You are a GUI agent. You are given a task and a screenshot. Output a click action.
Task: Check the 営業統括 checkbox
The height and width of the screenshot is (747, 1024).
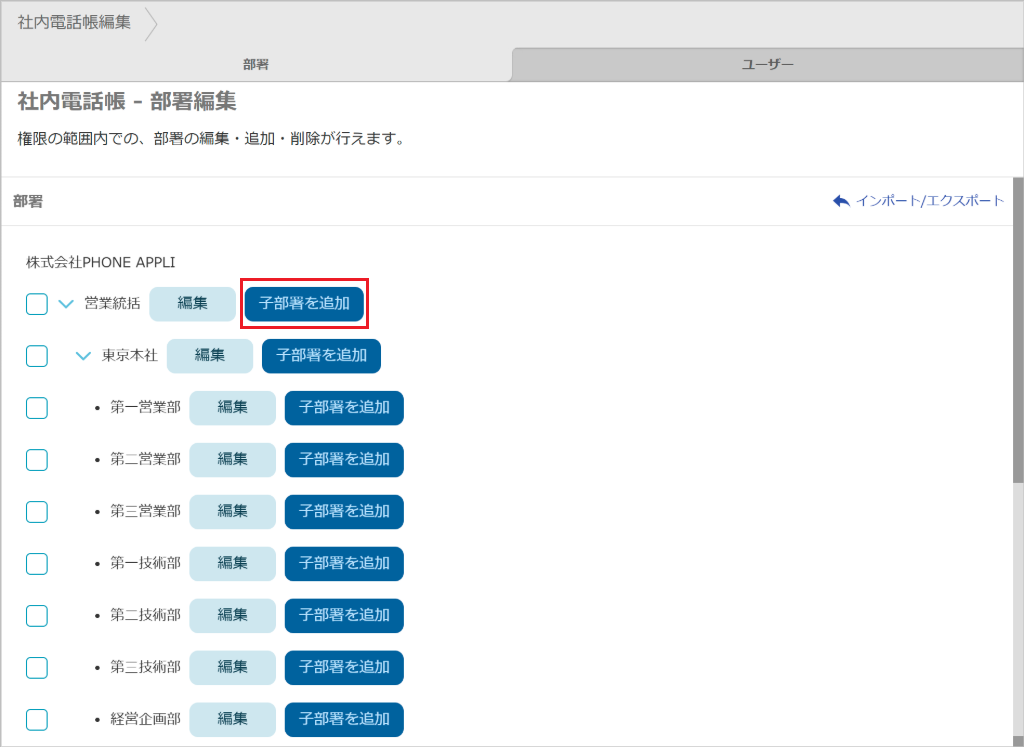37,304
